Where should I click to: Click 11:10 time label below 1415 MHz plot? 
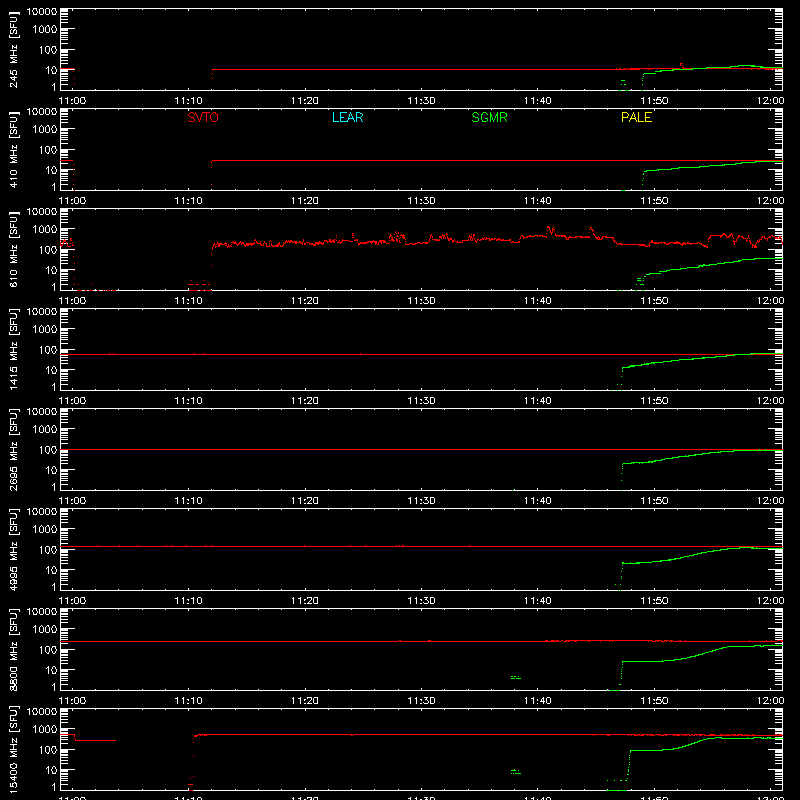(x=188, y=401)
